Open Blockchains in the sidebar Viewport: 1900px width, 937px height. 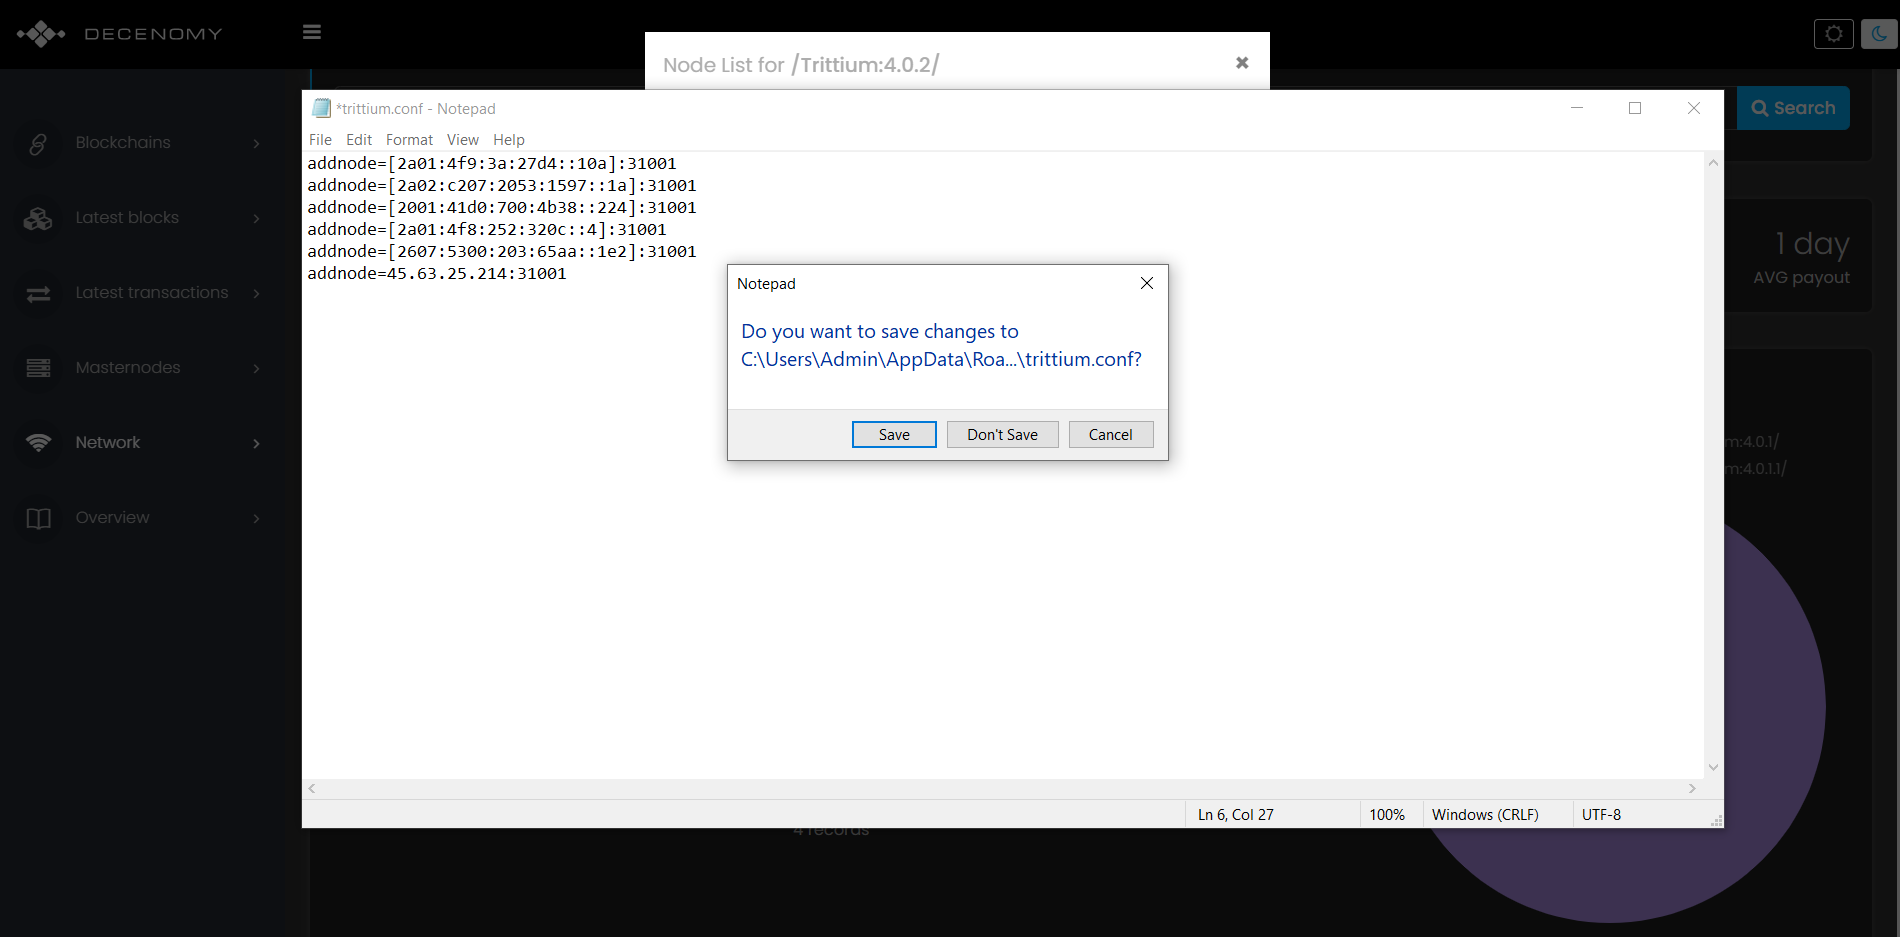point(123,143)
